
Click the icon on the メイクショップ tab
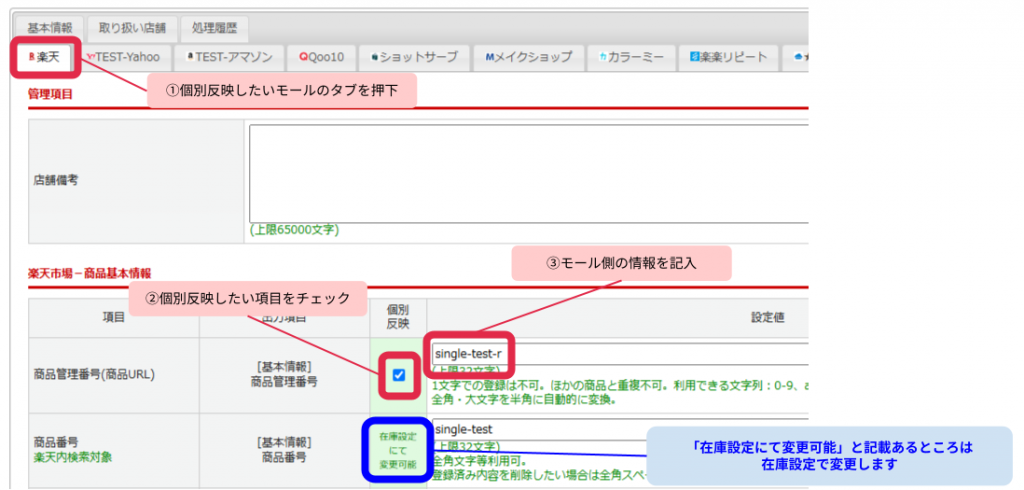[x=489, y=57]
